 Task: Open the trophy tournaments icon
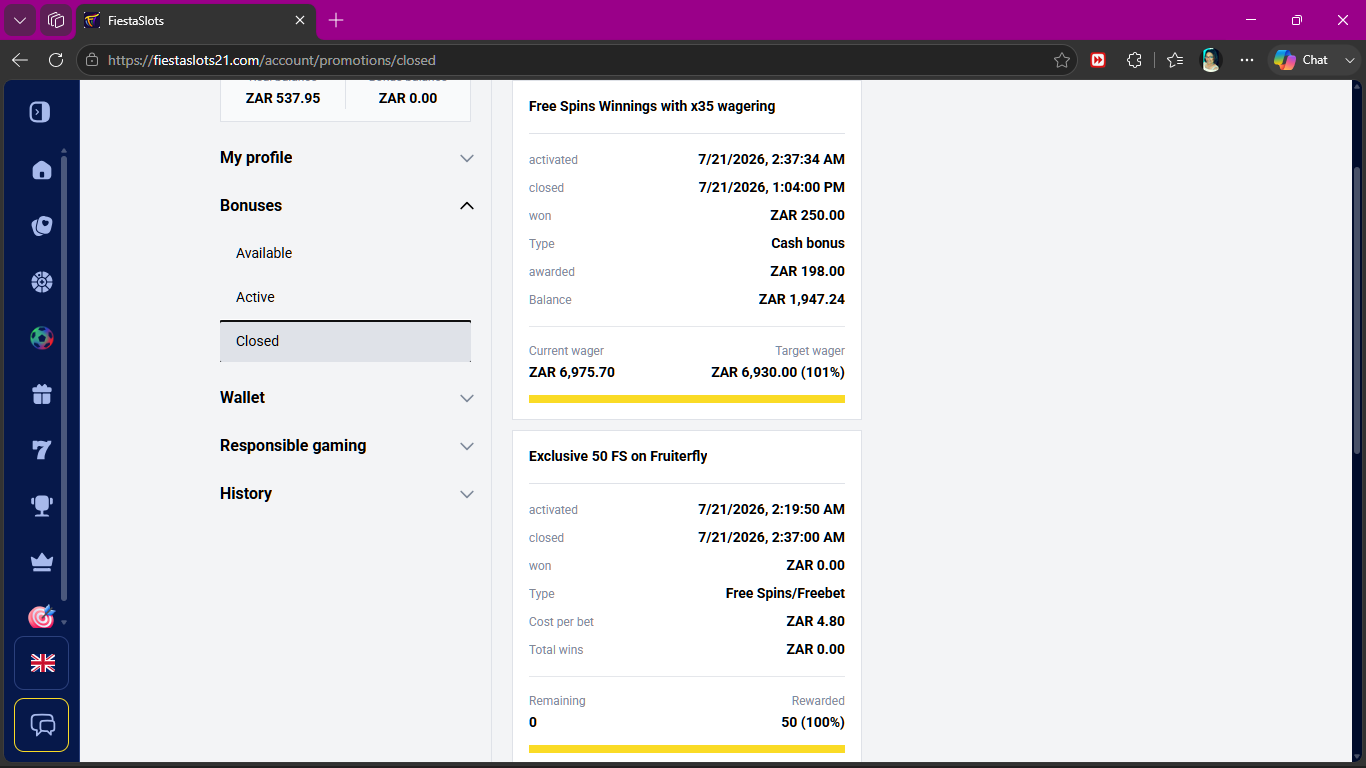41,506
